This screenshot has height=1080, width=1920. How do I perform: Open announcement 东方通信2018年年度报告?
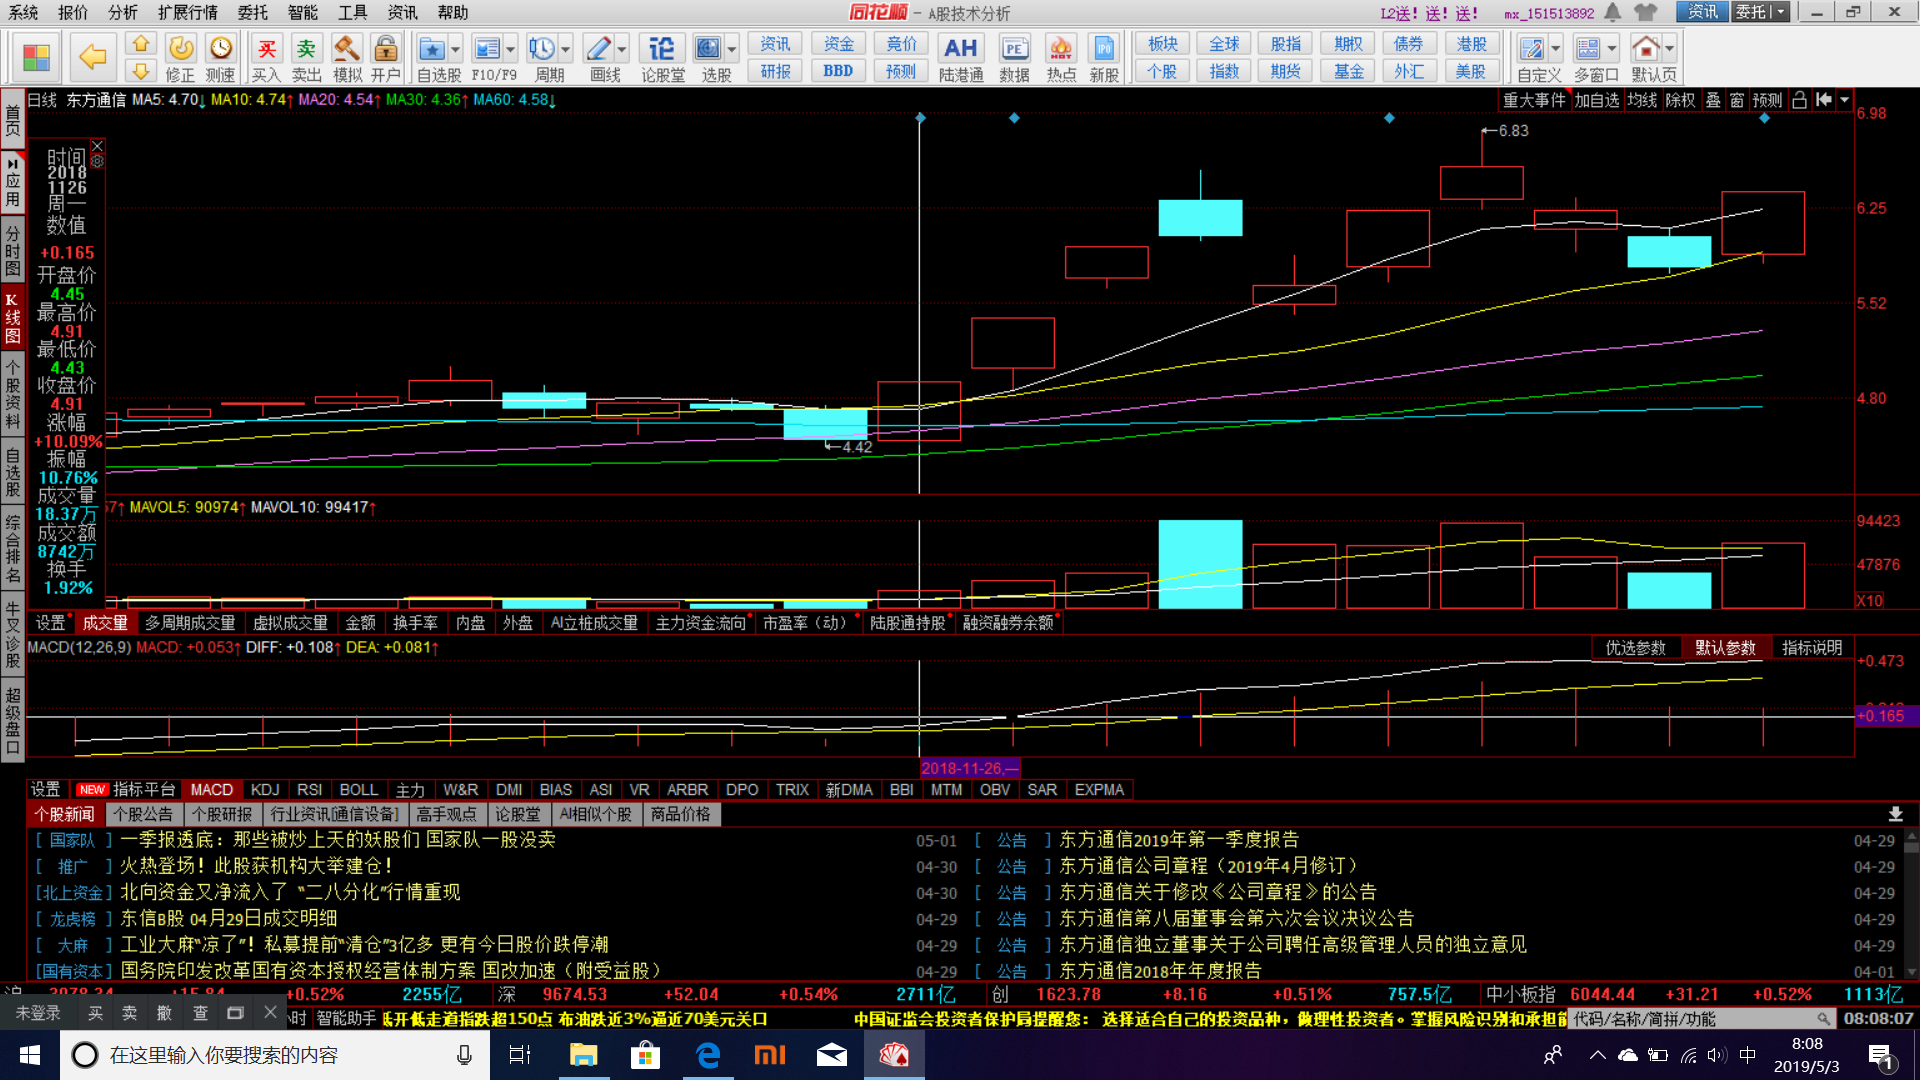(x=1160, y=970)
